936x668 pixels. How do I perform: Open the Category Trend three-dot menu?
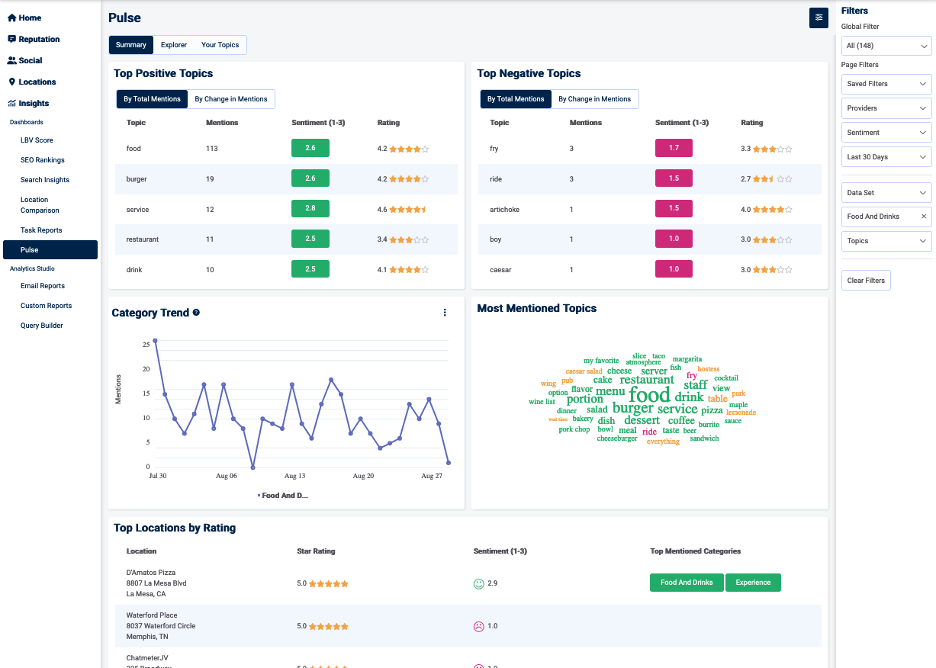tap(445, 313)
